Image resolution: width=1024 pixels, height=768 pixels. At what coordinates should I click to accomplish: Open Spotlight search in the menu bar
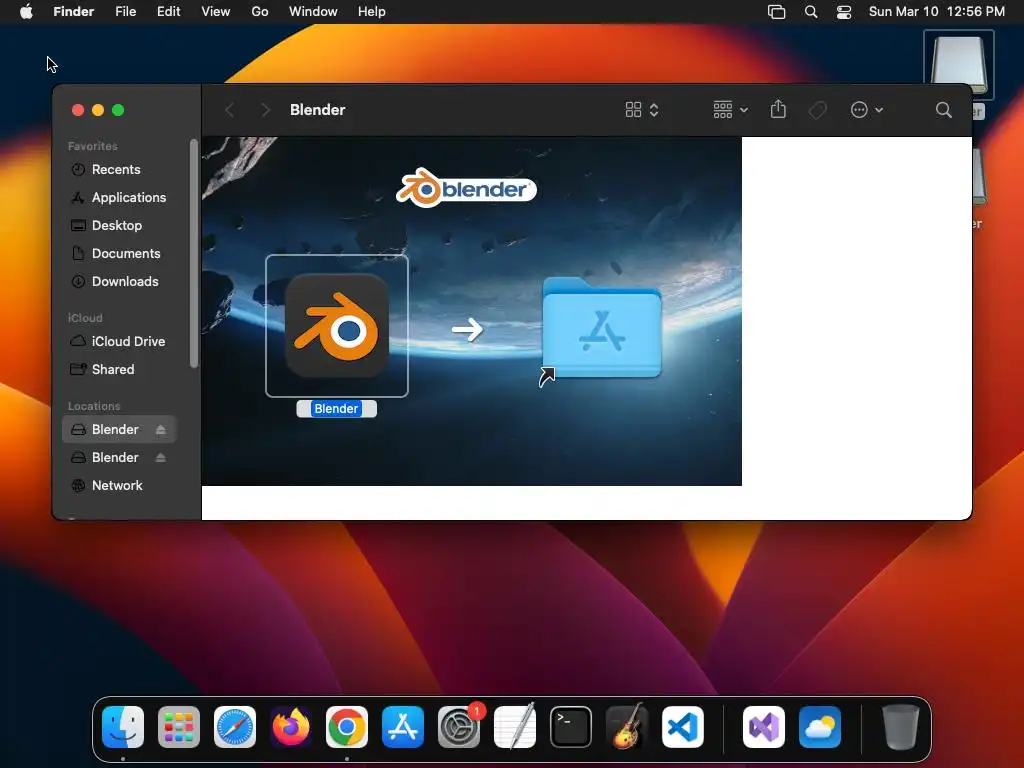coord(811,12)
